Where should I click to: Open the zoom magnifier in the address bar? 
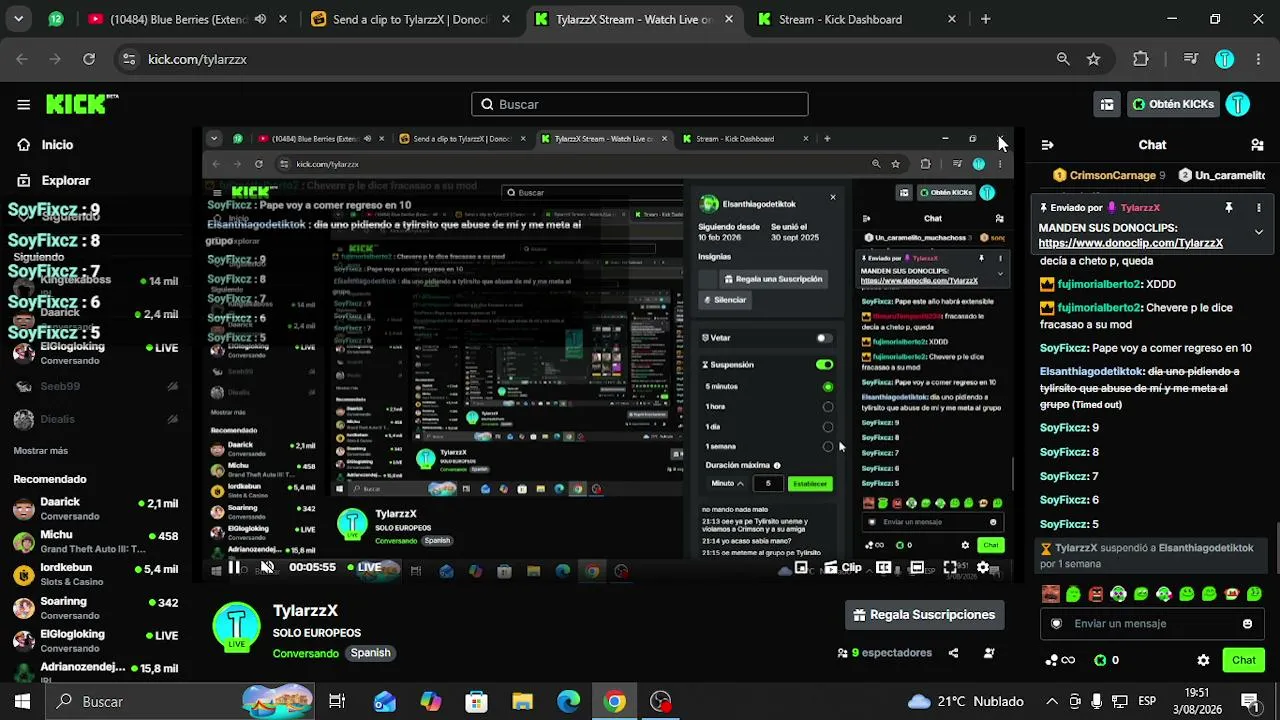point(1063,59)
